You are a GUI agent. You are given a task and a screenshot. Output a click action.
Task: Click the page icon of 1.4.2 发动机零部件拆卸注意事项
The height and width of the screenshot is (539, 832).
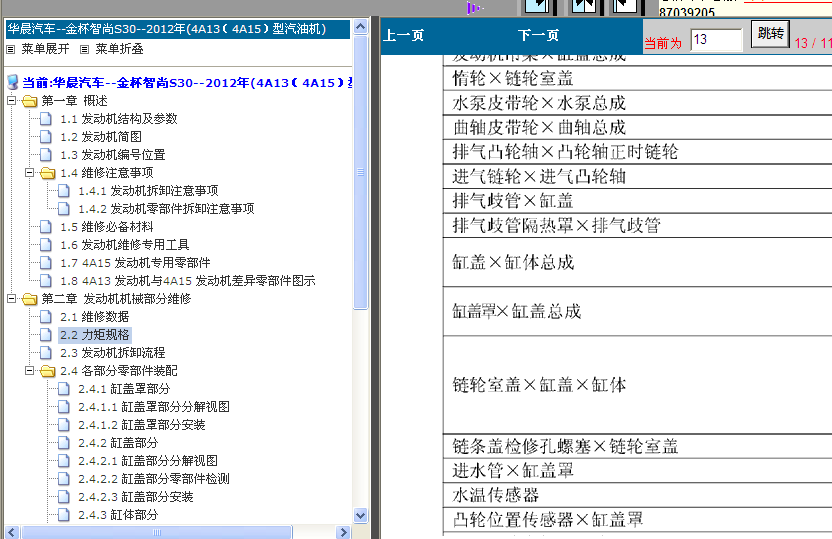click(x=64, y=209)
